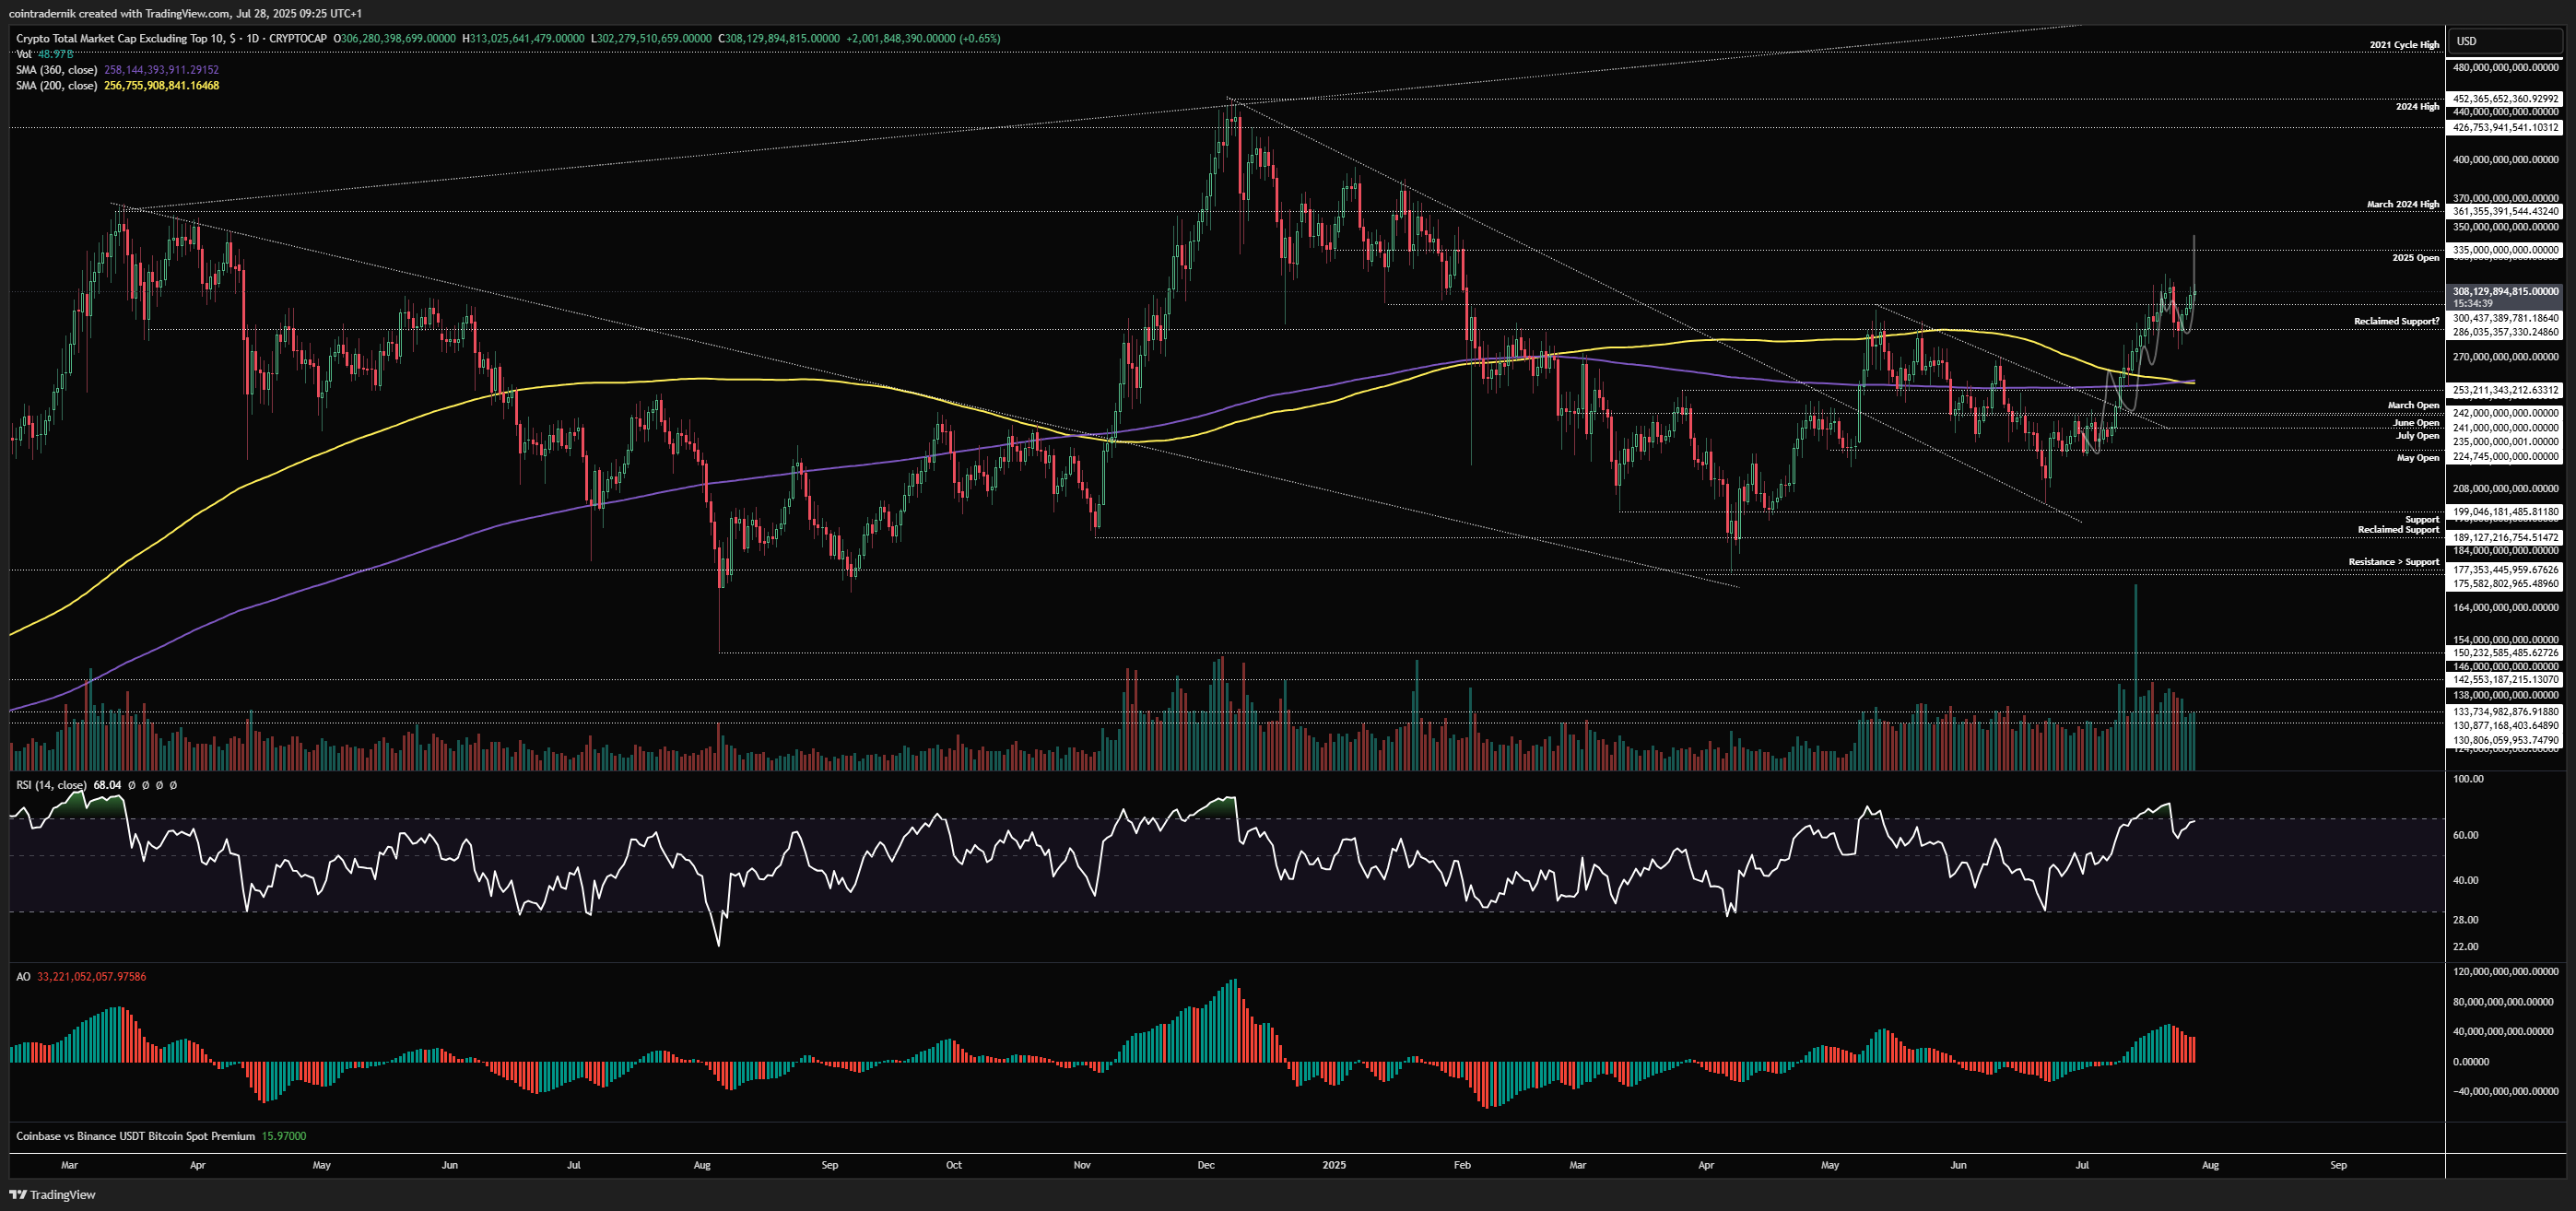
Task: Click the July Open level label
Action: [x=2417, y=436]
